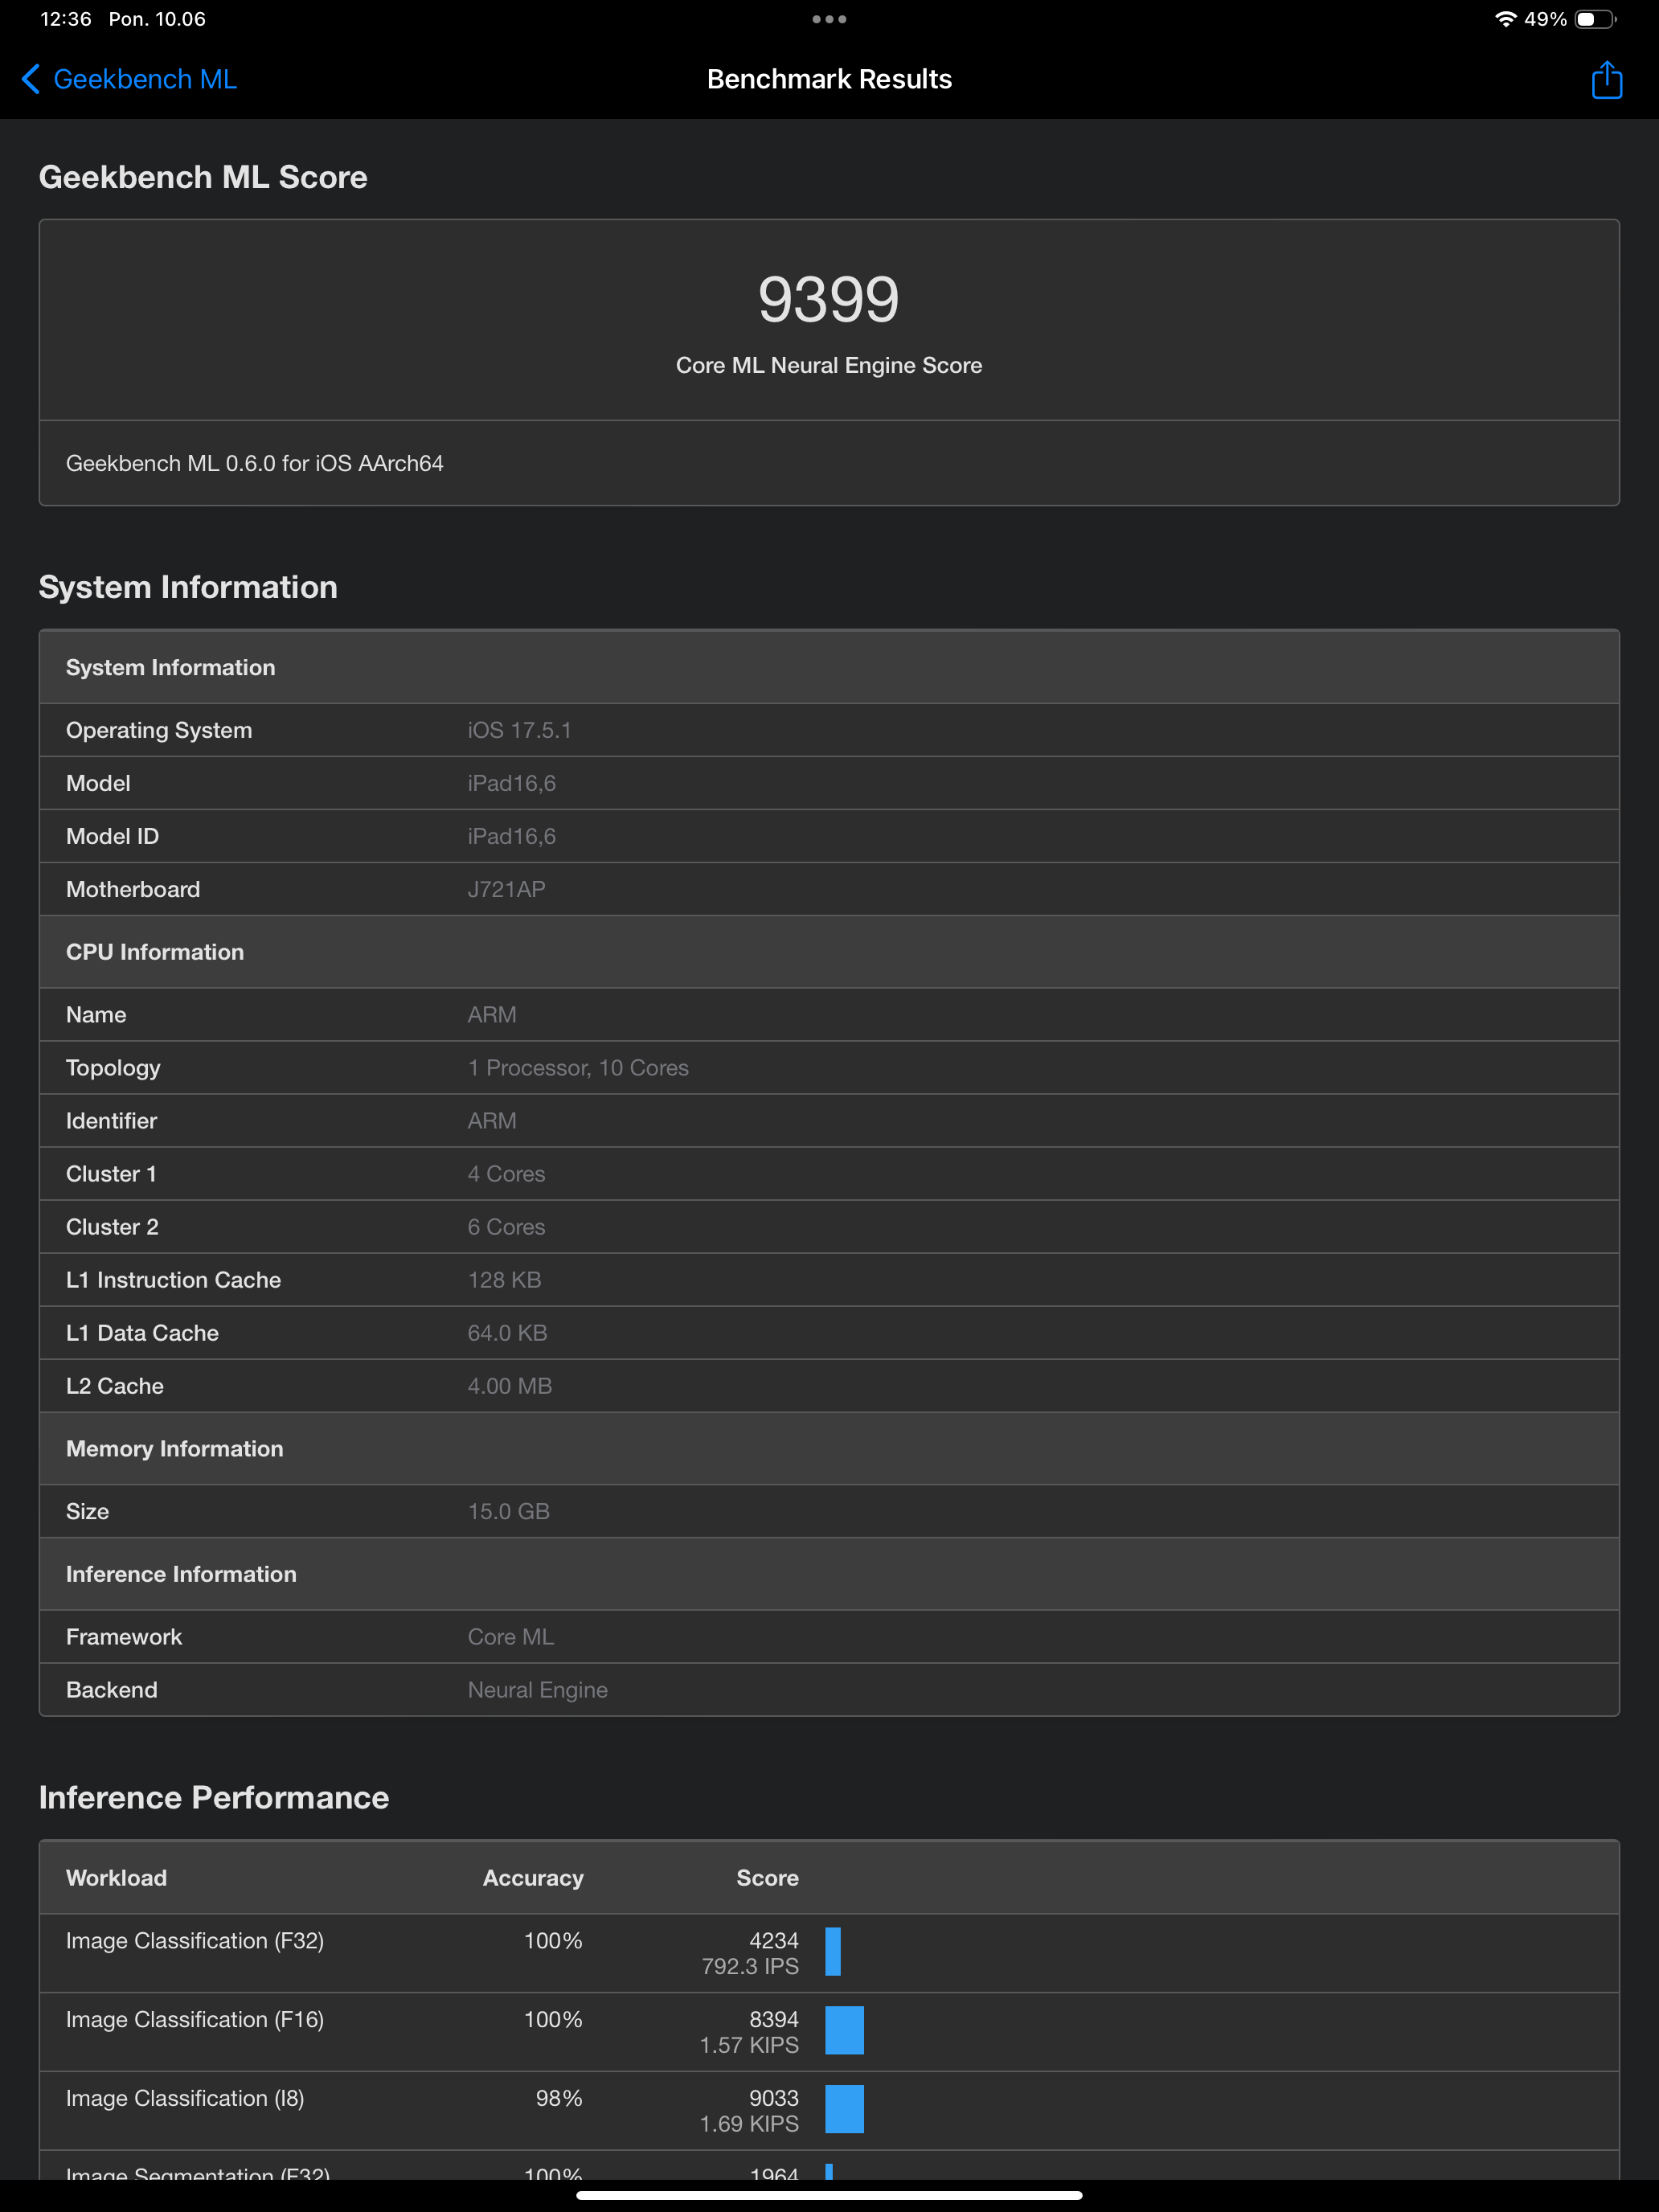This screenshot has height=2212, width=1659.
Task: Tap the Image Classification (I8) score bar
Action: pos(844,2109)
